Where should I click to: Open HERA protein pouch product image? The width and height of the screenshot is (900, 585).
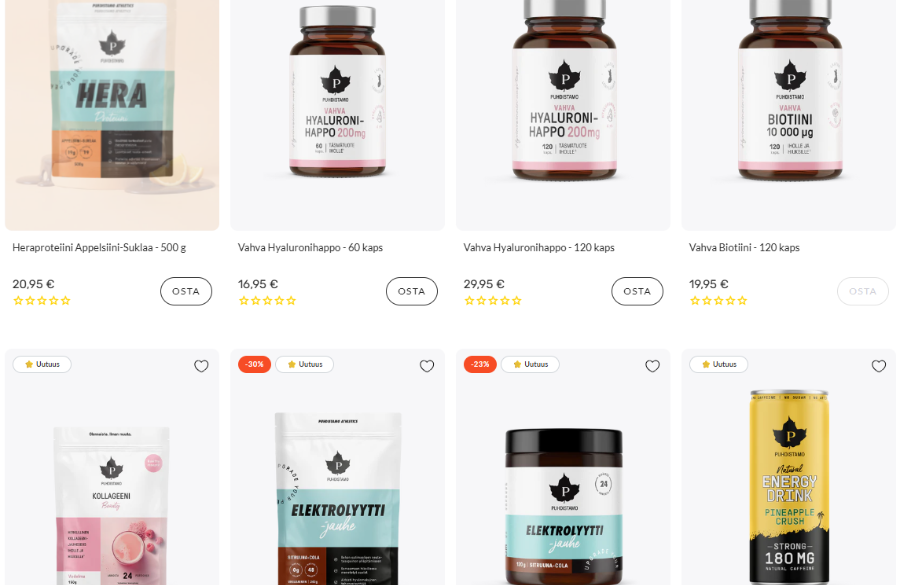pos(112,114)
